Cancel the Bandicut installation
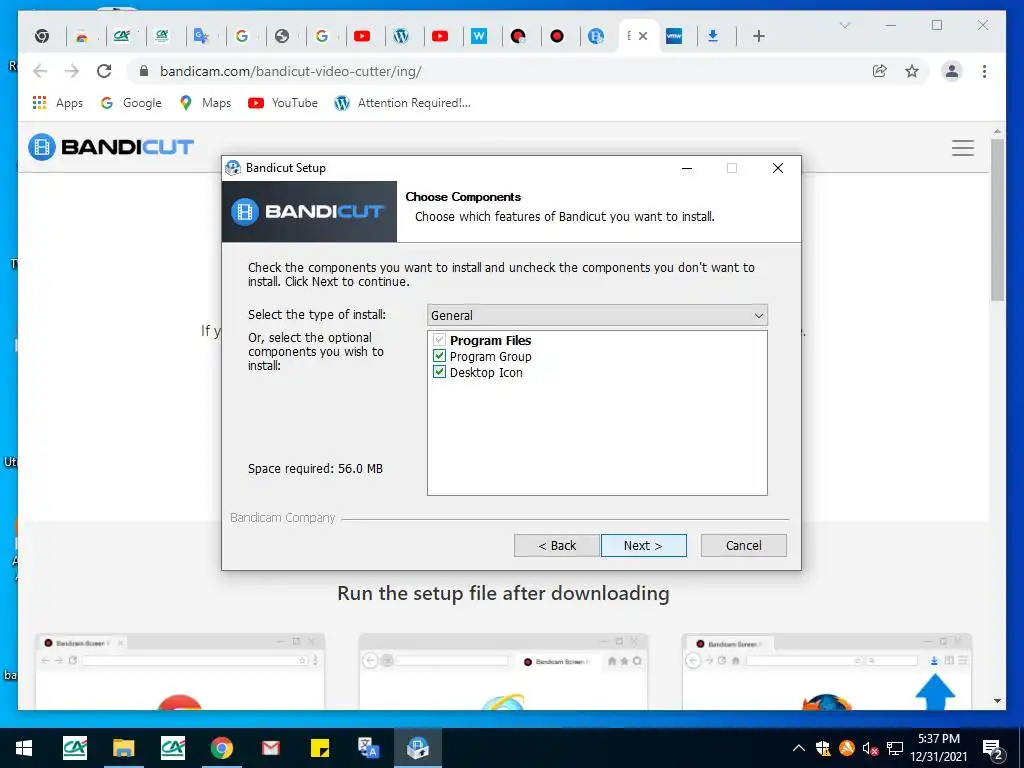 [x=743, y=545]
